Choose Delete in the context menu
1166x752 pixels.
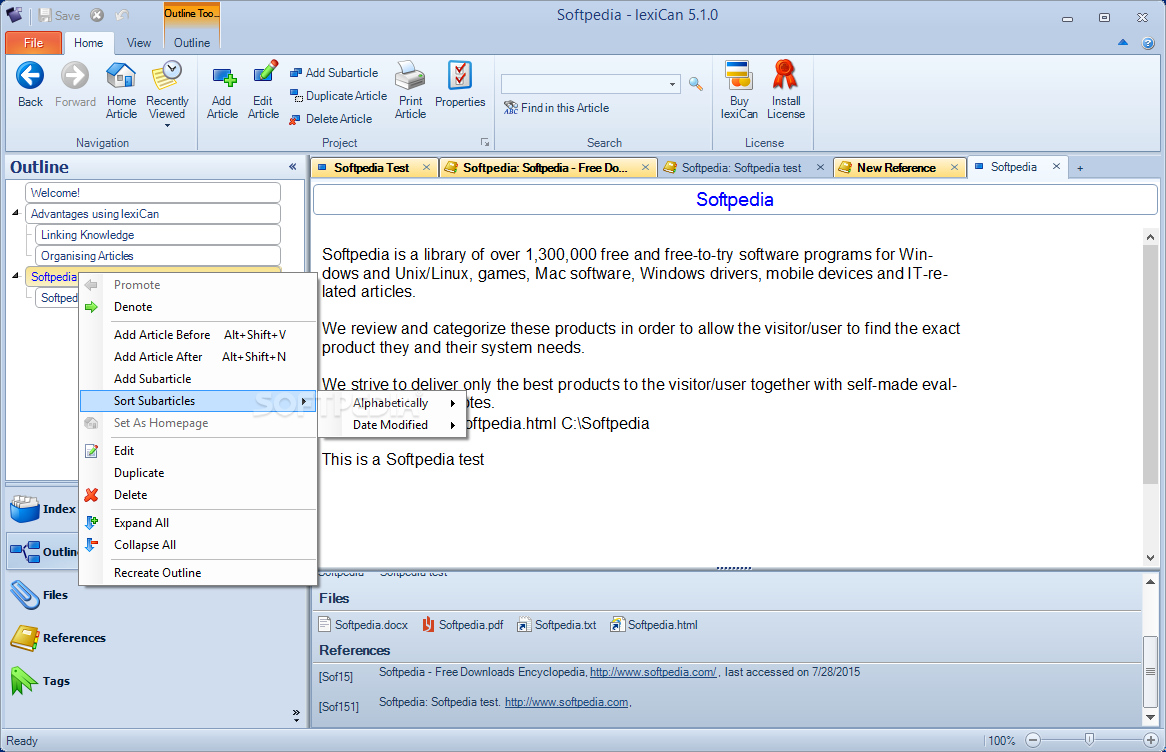pos(198,495)
